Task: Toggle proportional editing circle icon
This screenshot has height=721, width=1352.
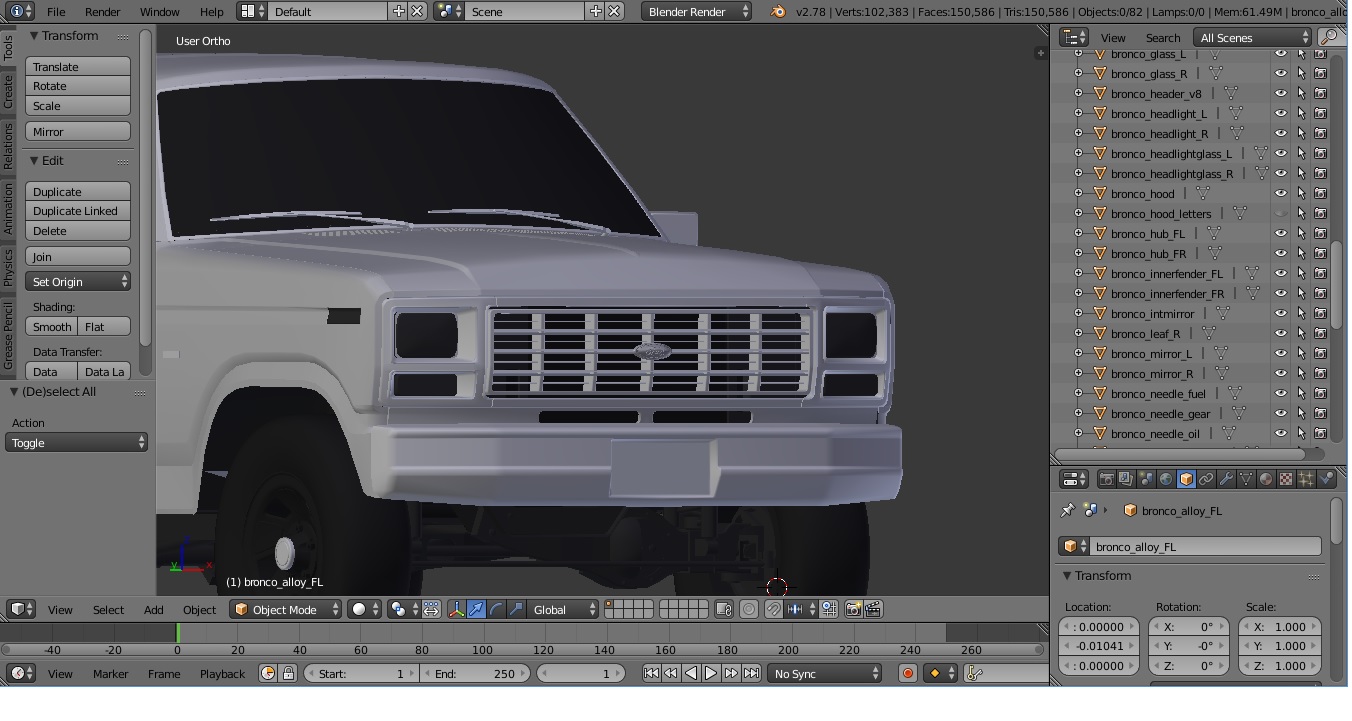Action: (x=749, y=609)
